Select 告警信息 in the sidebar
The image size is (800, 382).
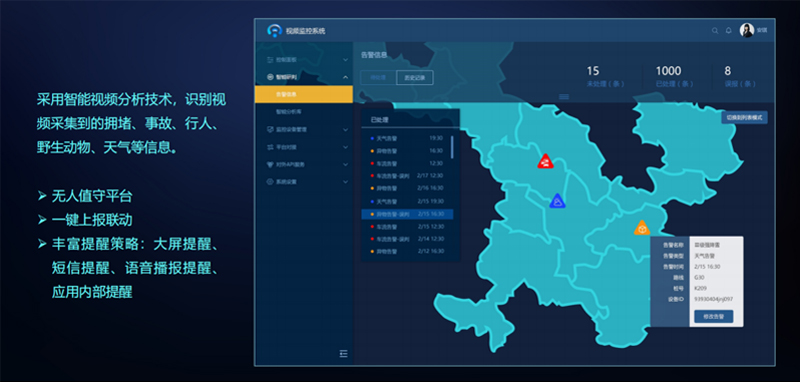304,94
